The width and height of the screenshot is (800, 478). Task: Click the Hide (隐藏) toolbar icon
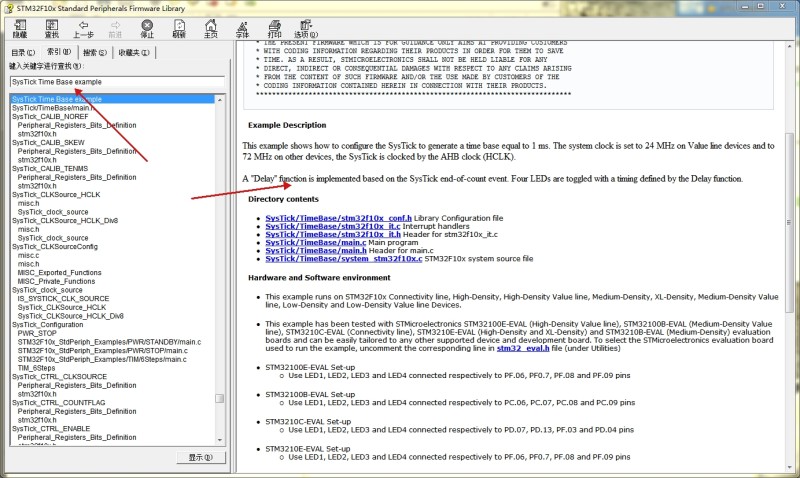pos(20,27)
